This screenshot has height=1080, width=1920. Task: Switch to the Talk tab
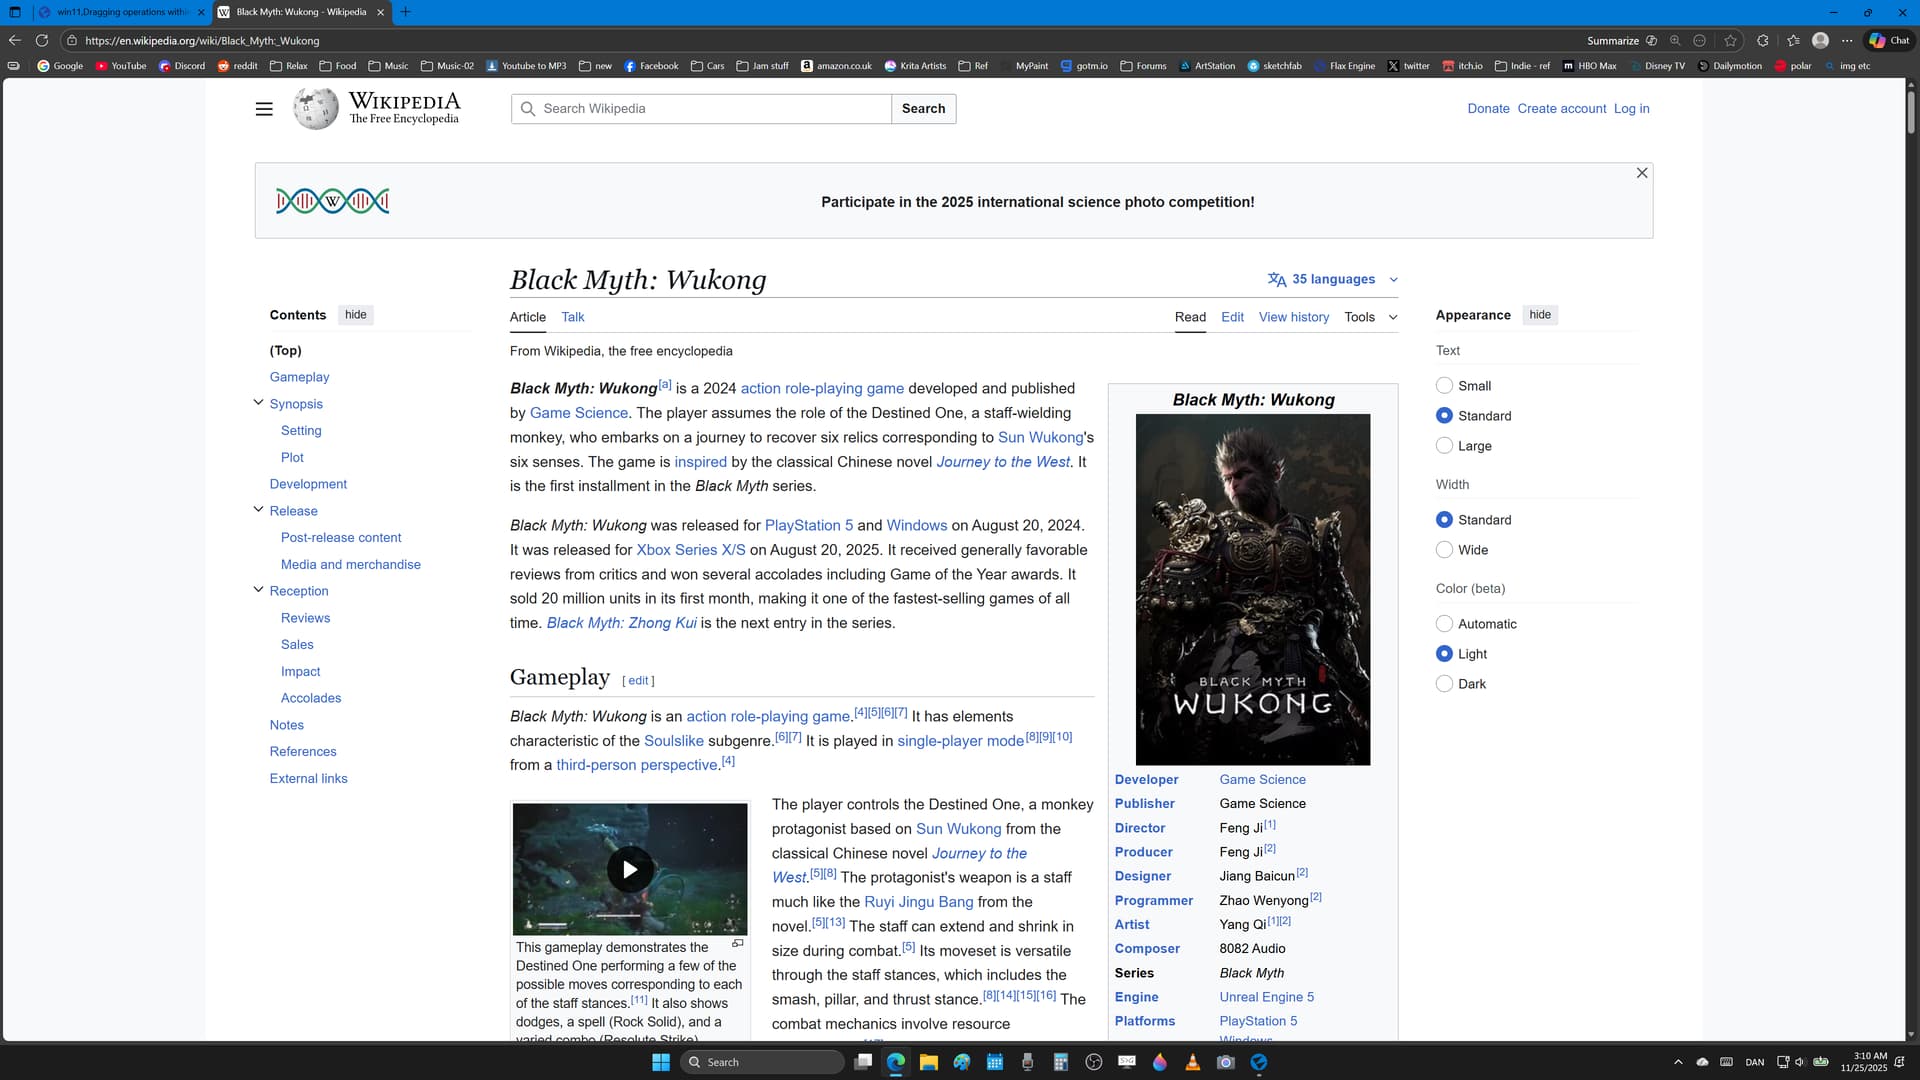tap(572, 317)
